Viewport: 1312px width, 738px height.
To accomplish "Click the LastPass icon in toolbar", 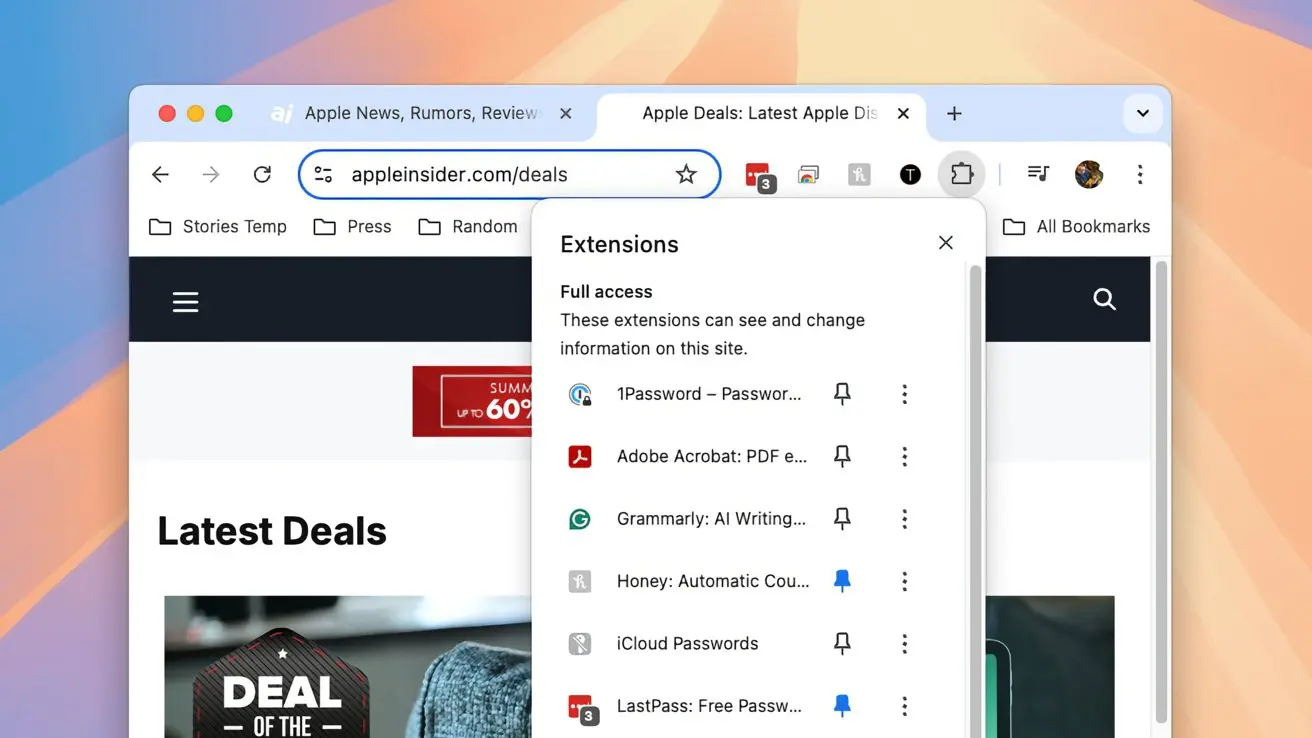I will 758,175.
